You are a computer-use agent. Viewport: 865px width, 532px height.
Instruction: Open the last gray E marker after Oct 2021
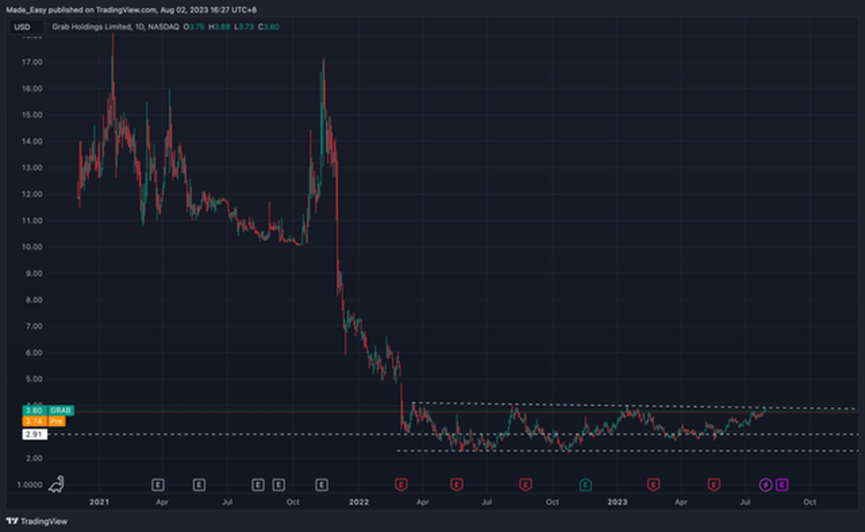point(322,485)
